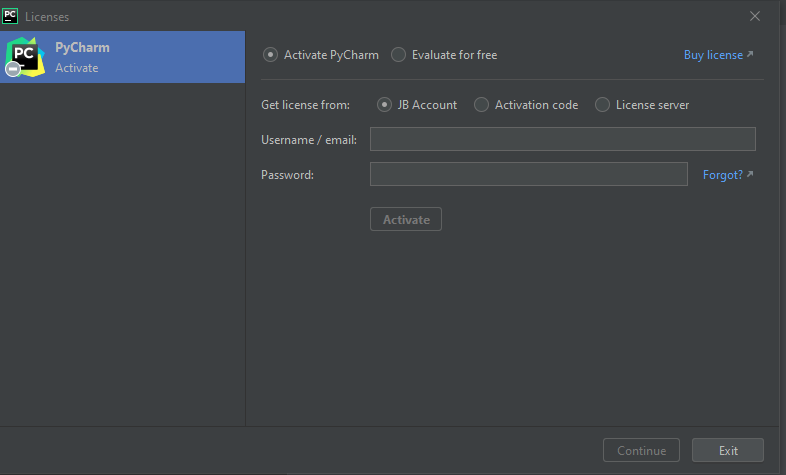Exit the dialog using the Exit button
This screenshot has width=786, height=475.
[727, 450]
